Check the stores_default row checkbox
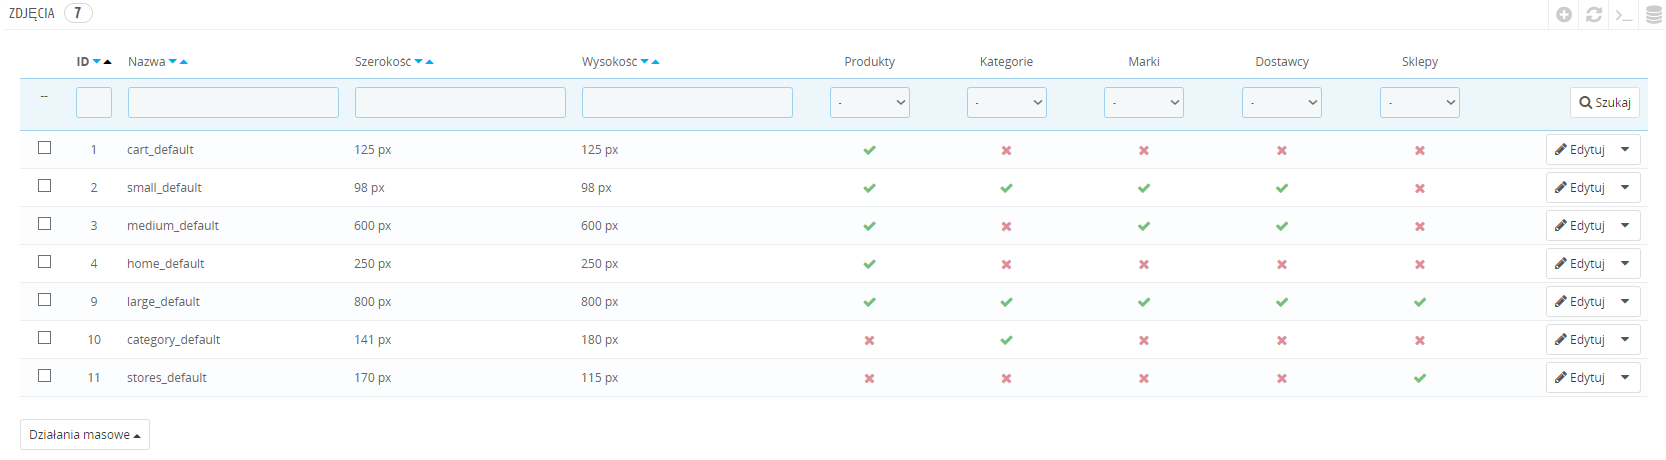The width and height of the screenshot is (1666, 460). pos(44,376)
